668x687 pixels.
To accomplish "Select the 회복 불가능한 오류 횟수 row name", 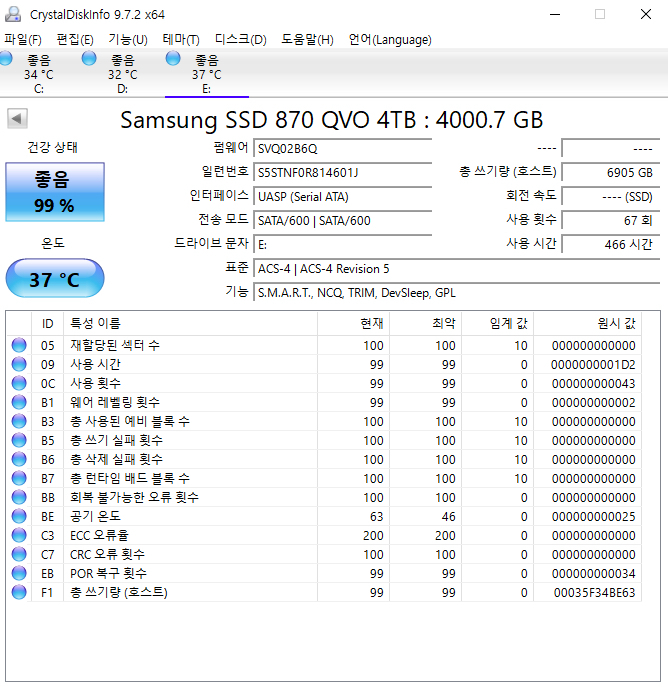I will [x=134, y=497].
